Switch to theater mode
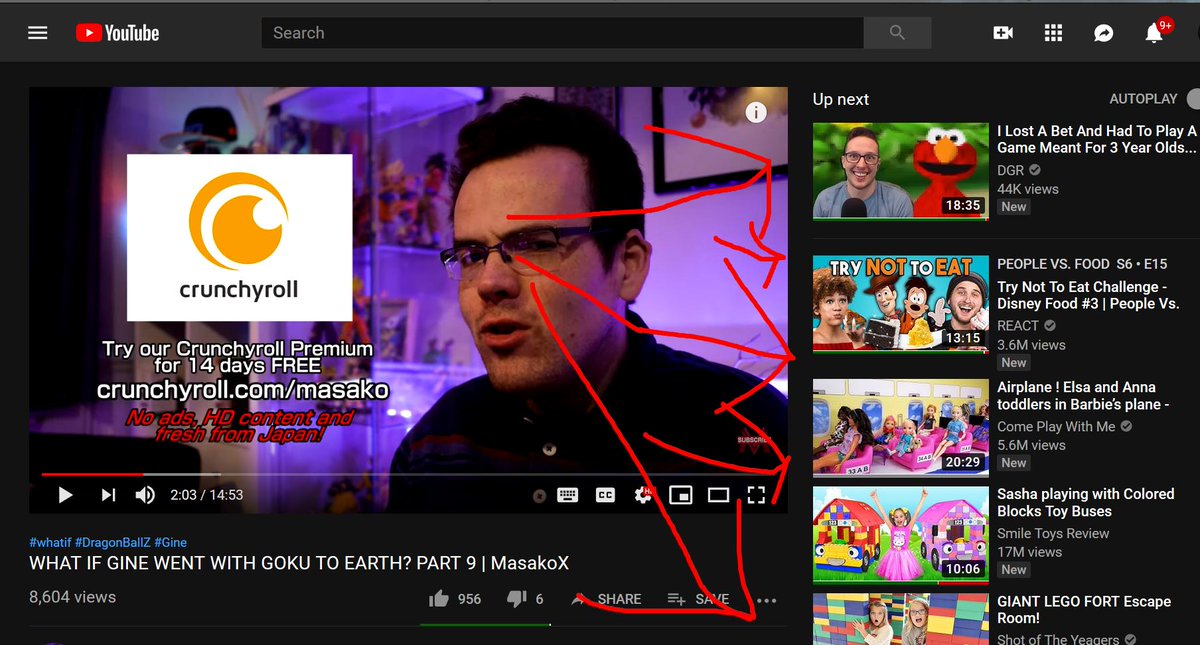The height and width of the screenshot is (645, 1200). (x=718, y=495)
